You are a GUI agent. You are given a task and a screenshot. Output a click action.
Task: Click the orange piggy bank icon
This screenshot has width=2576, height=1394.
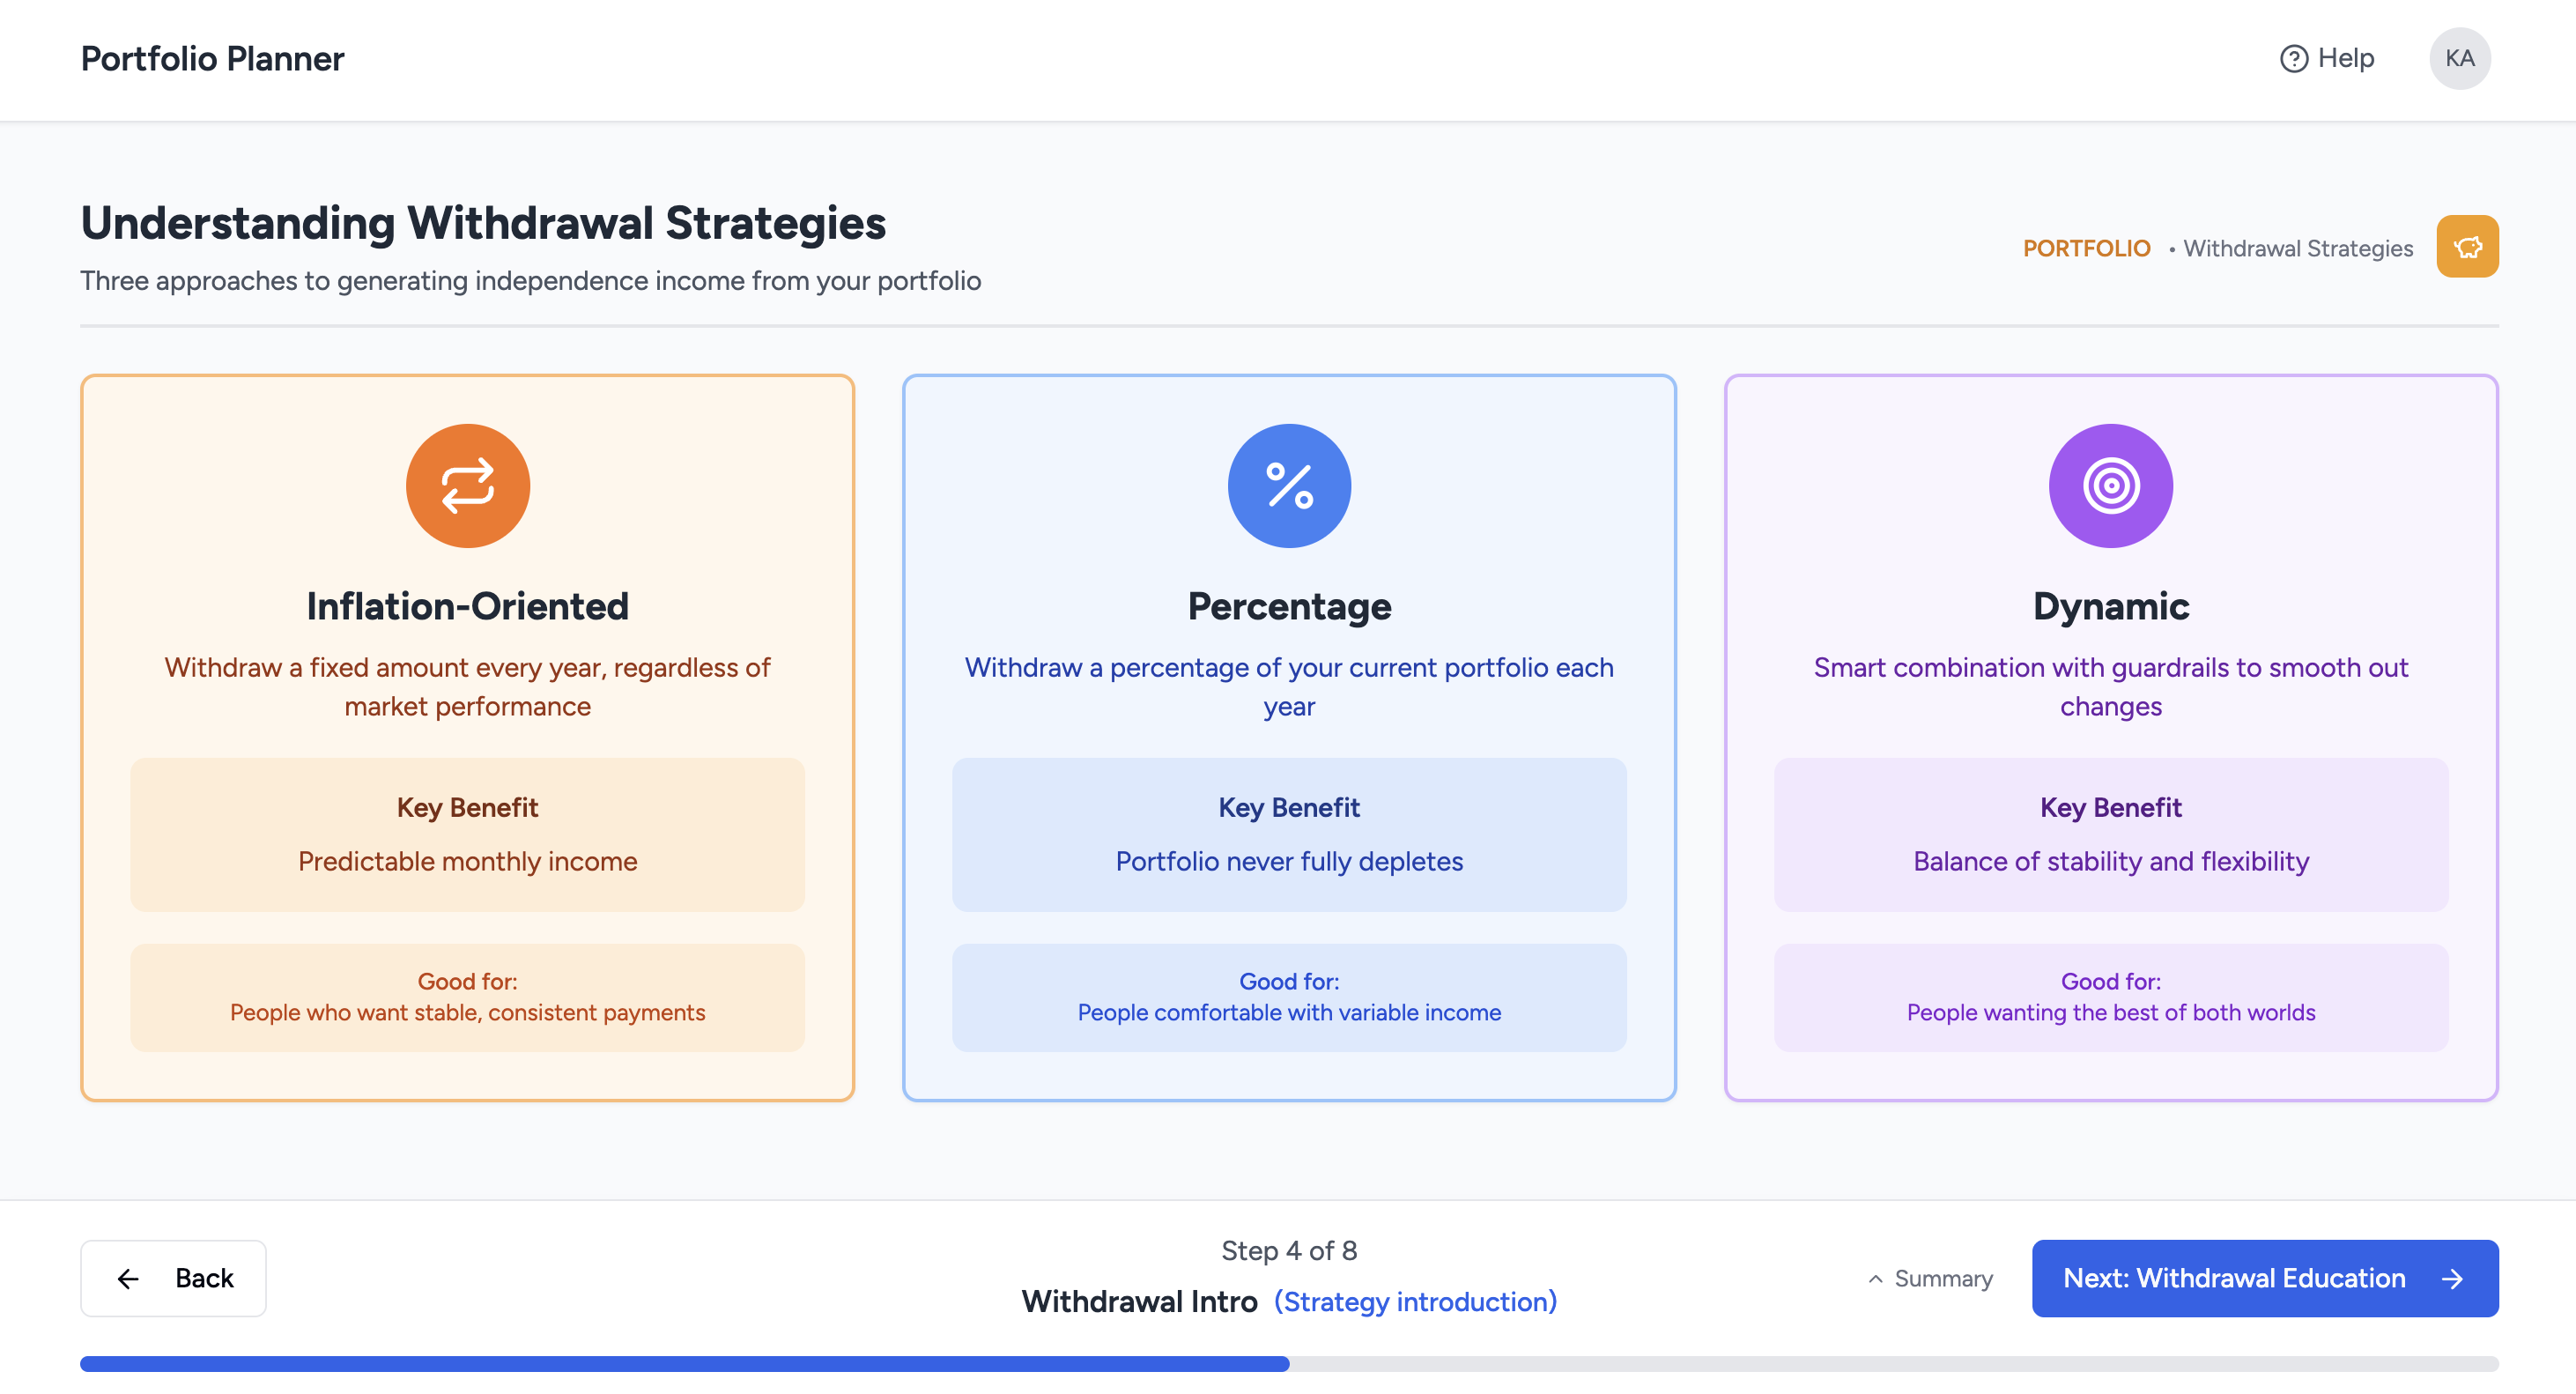(2466, 246)
